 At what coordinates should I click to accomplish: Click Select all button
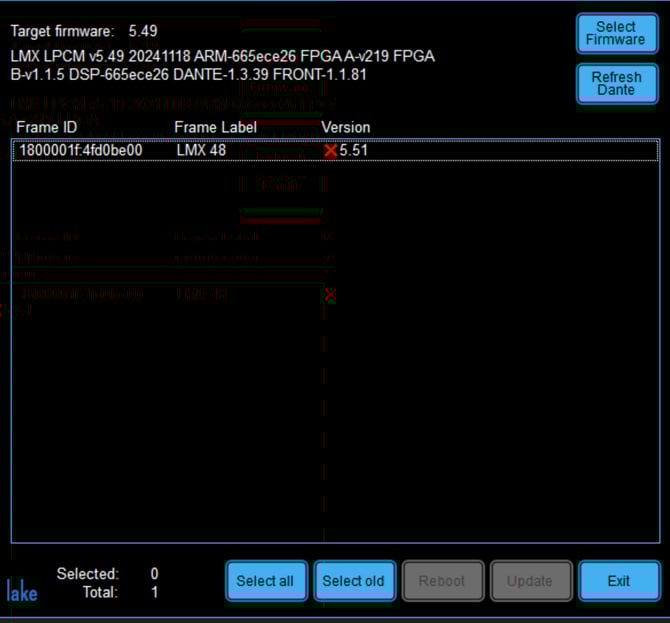coord(267,581)
